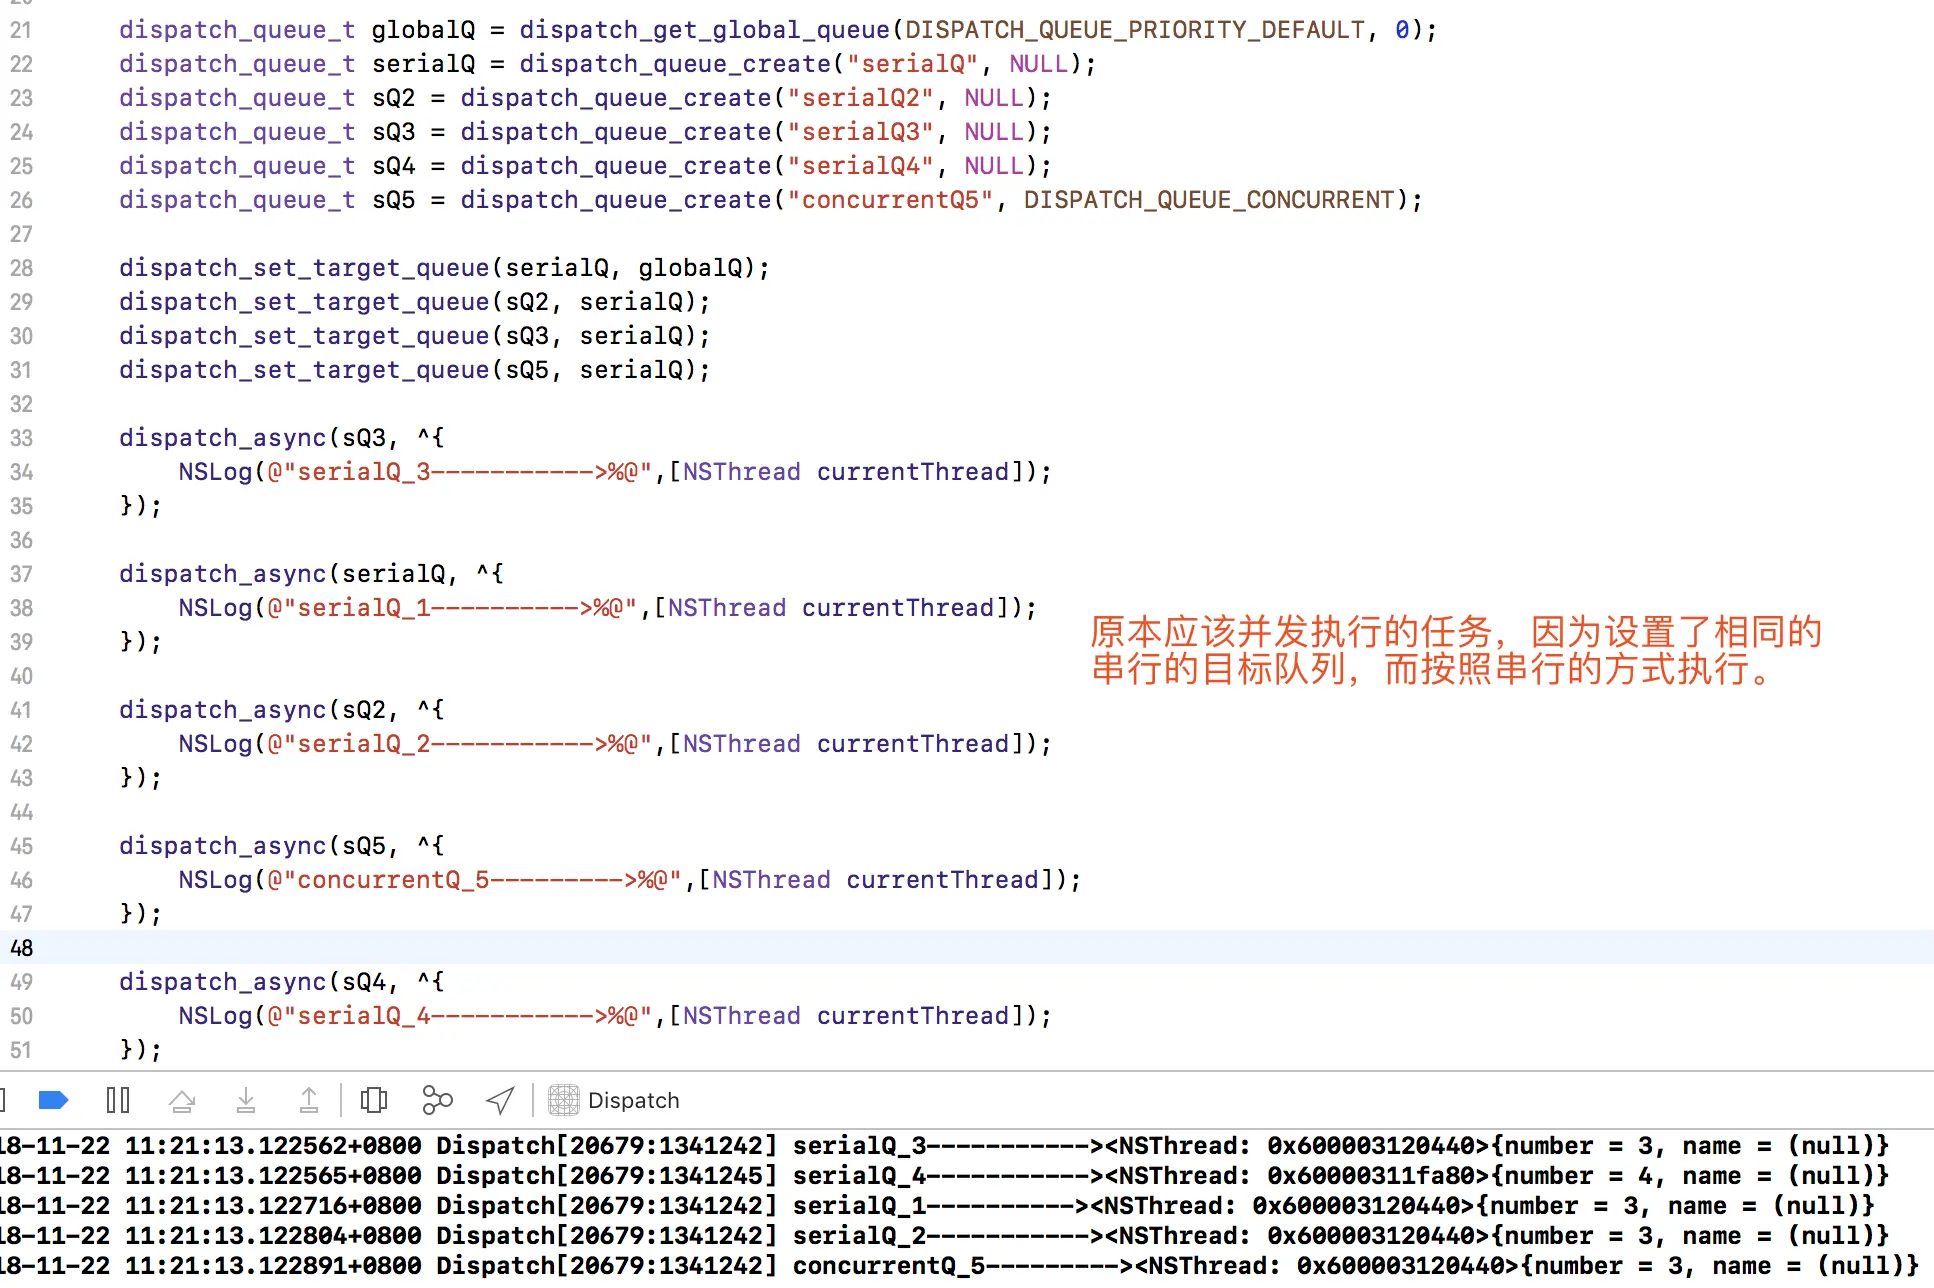This screenshot has width=1934, height=1288.
Task: Open the Debug View Hierarchy icon
Action: tap(374, 1100)
